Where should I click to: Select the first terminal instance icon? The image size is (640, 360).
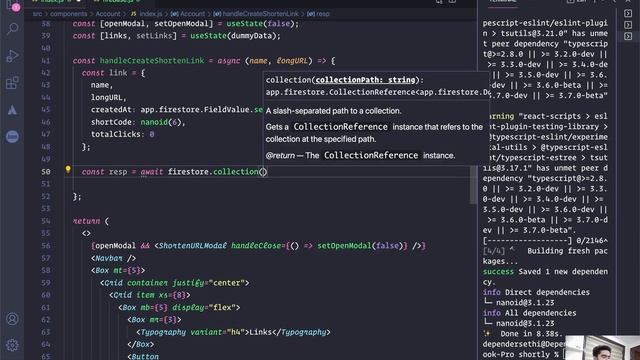(x=628, y=13)
